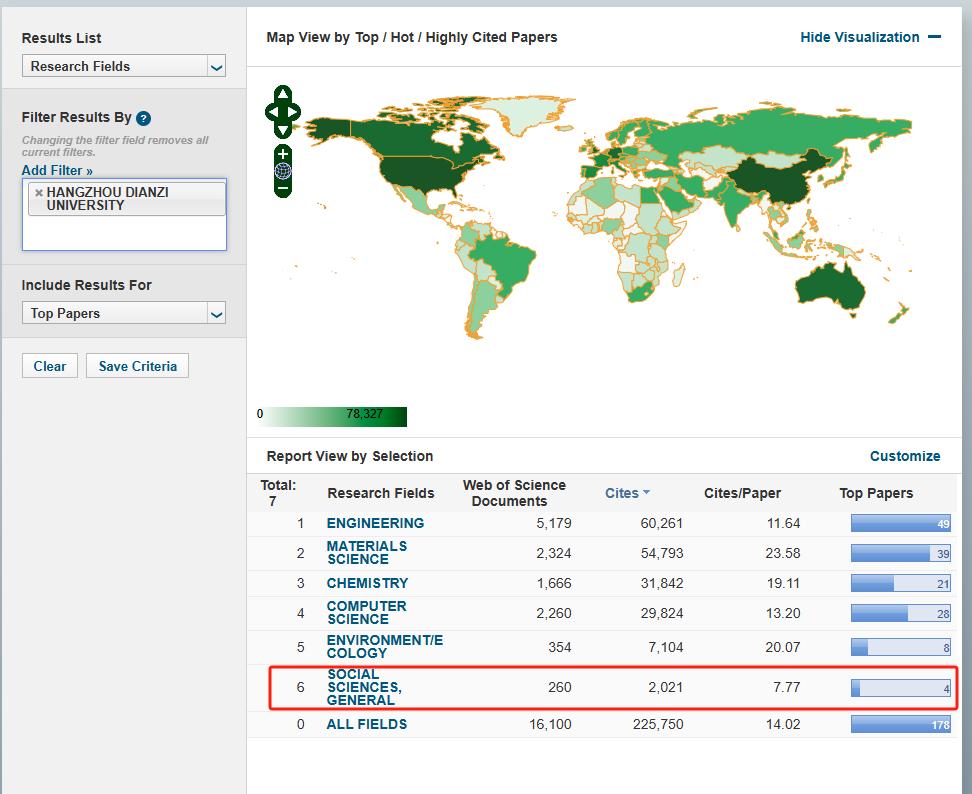Reset map to full world extent

tap(283, 170)
